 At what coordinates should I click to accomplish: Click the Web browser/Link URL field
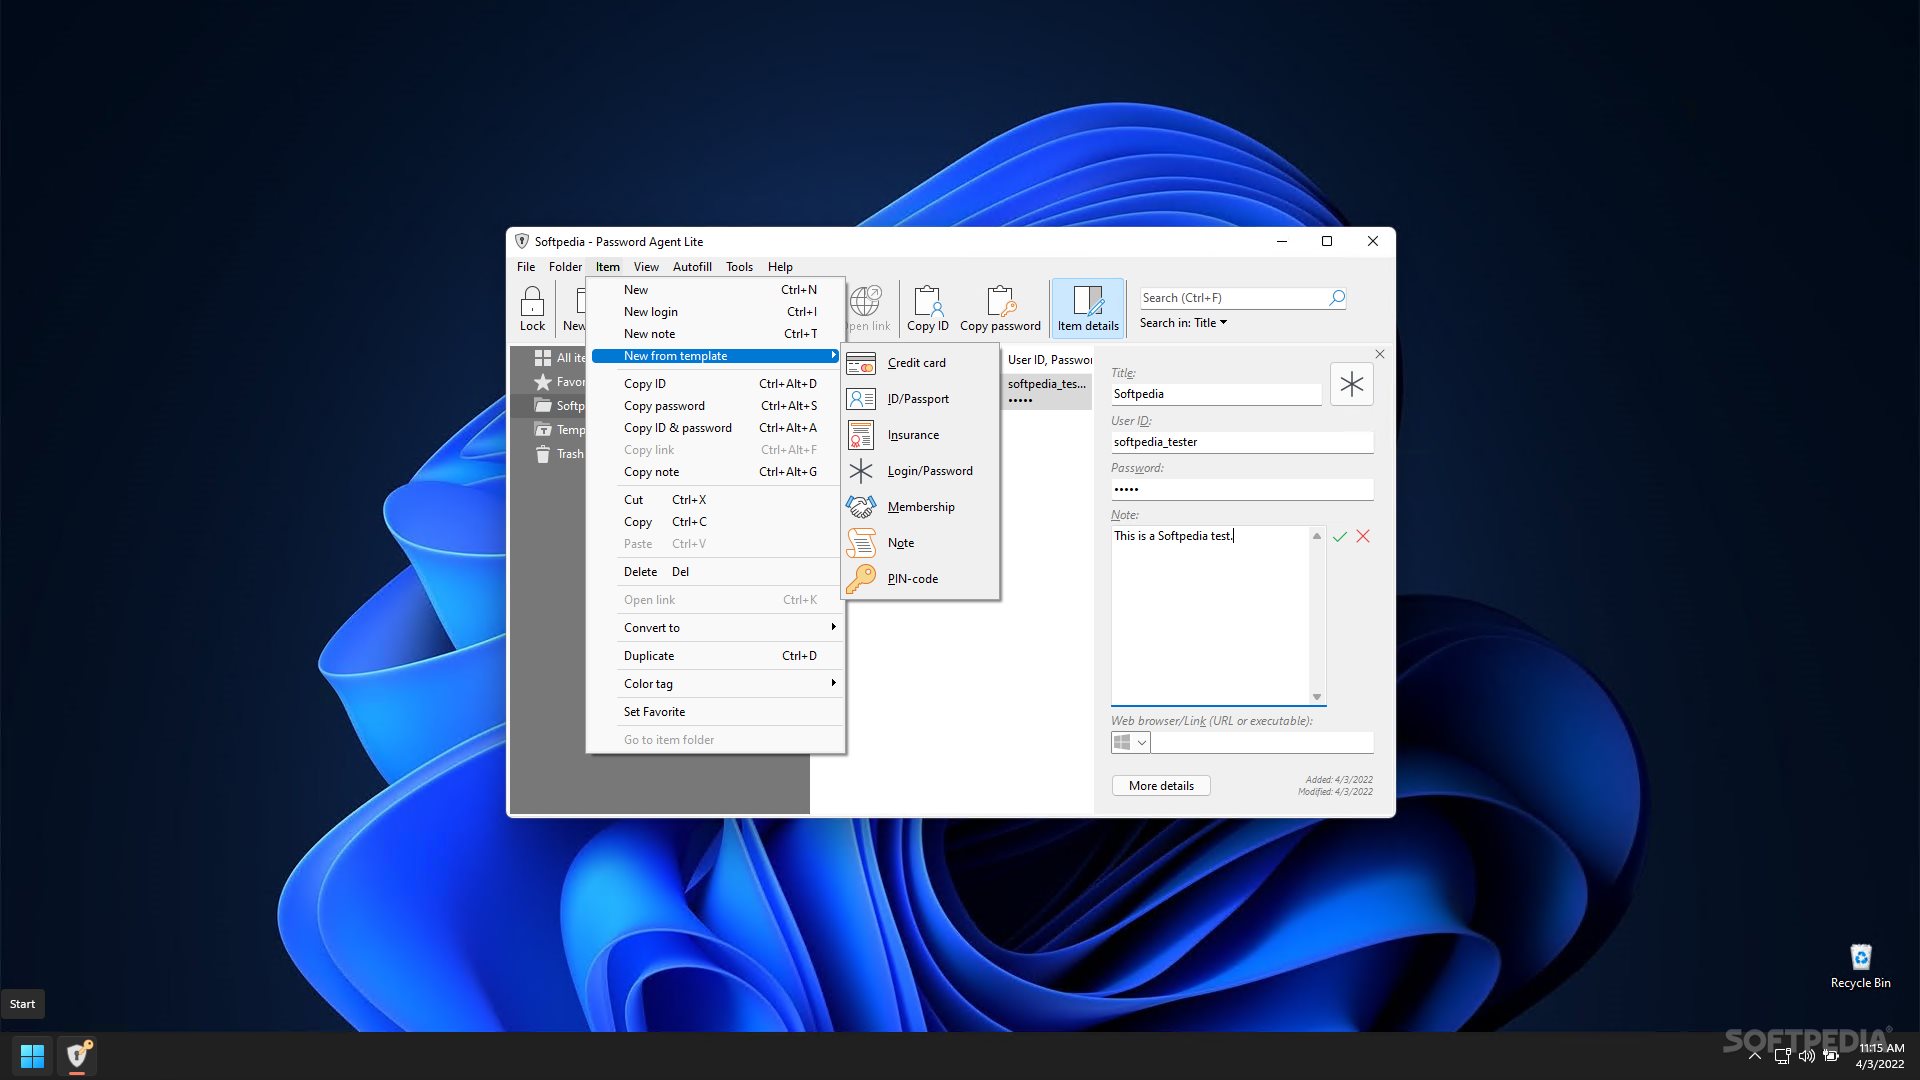point(1263,742)
